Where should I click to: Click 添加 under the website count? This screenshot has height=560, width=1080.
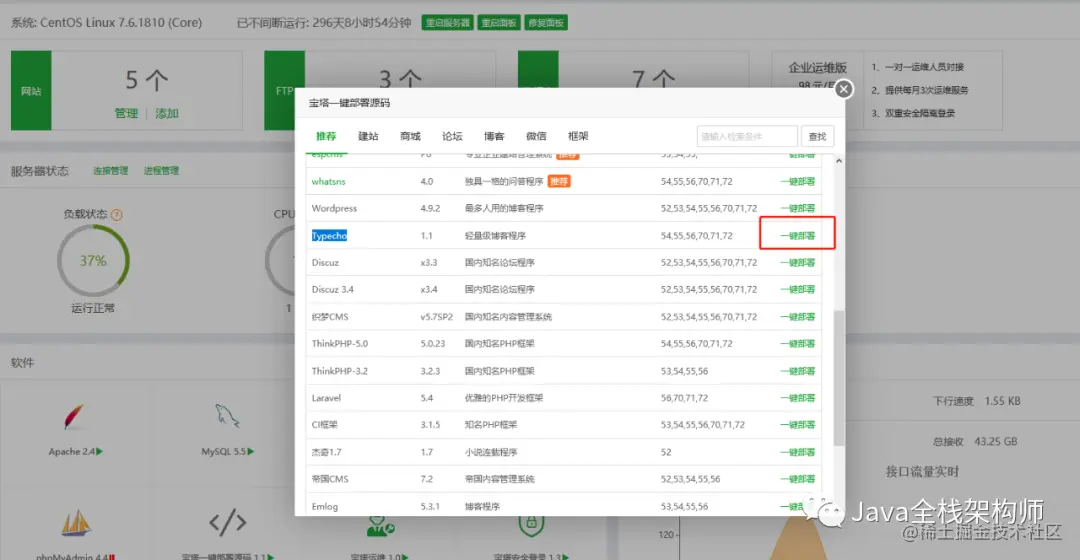[167, 114]
